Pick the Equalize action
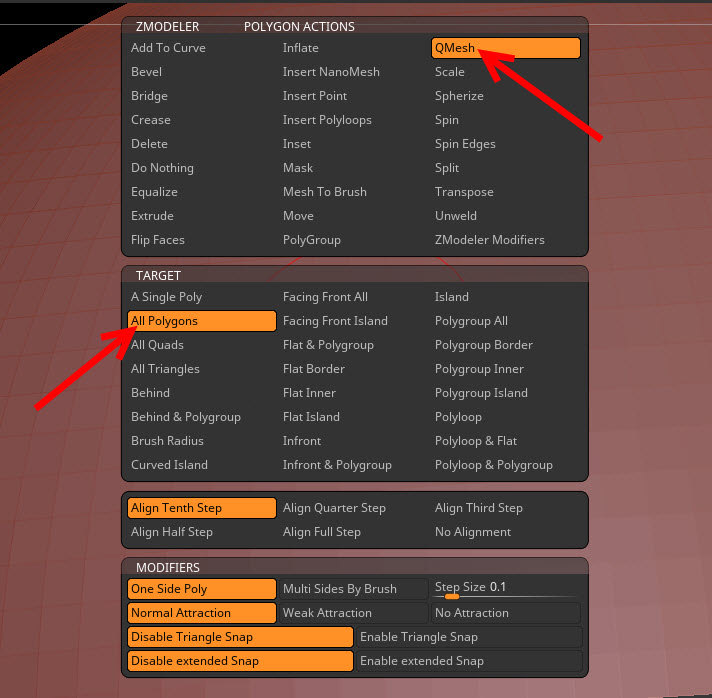This screenshot has width=712, height=698. coord(154,193)
